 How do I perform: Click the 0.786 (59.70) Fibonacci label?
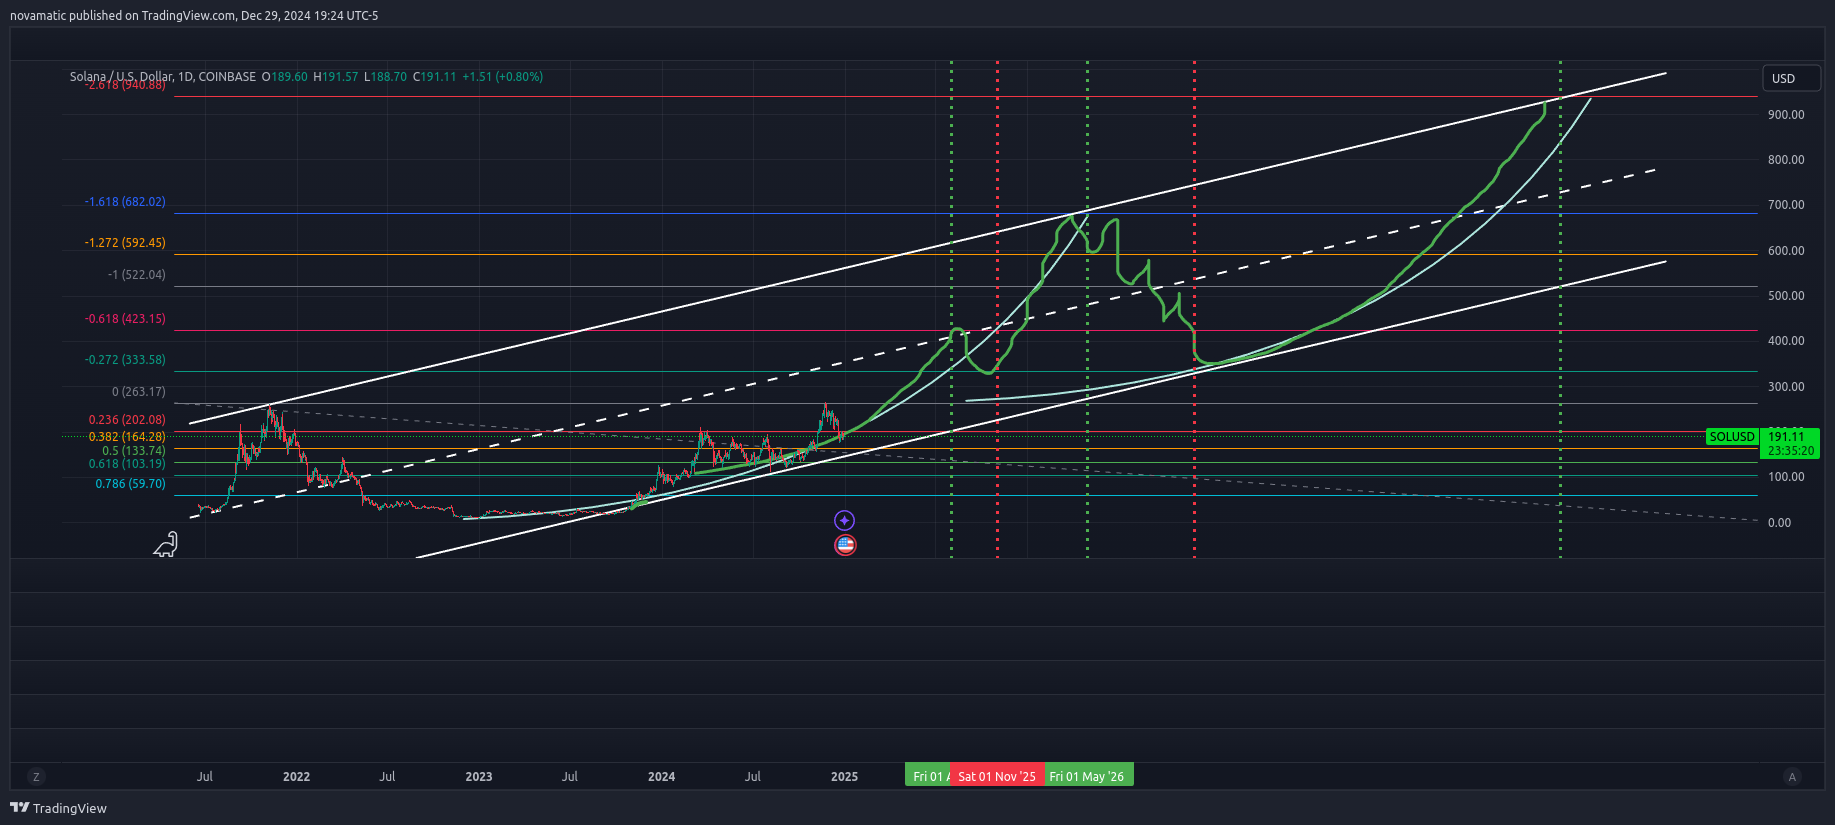point(131,484)
